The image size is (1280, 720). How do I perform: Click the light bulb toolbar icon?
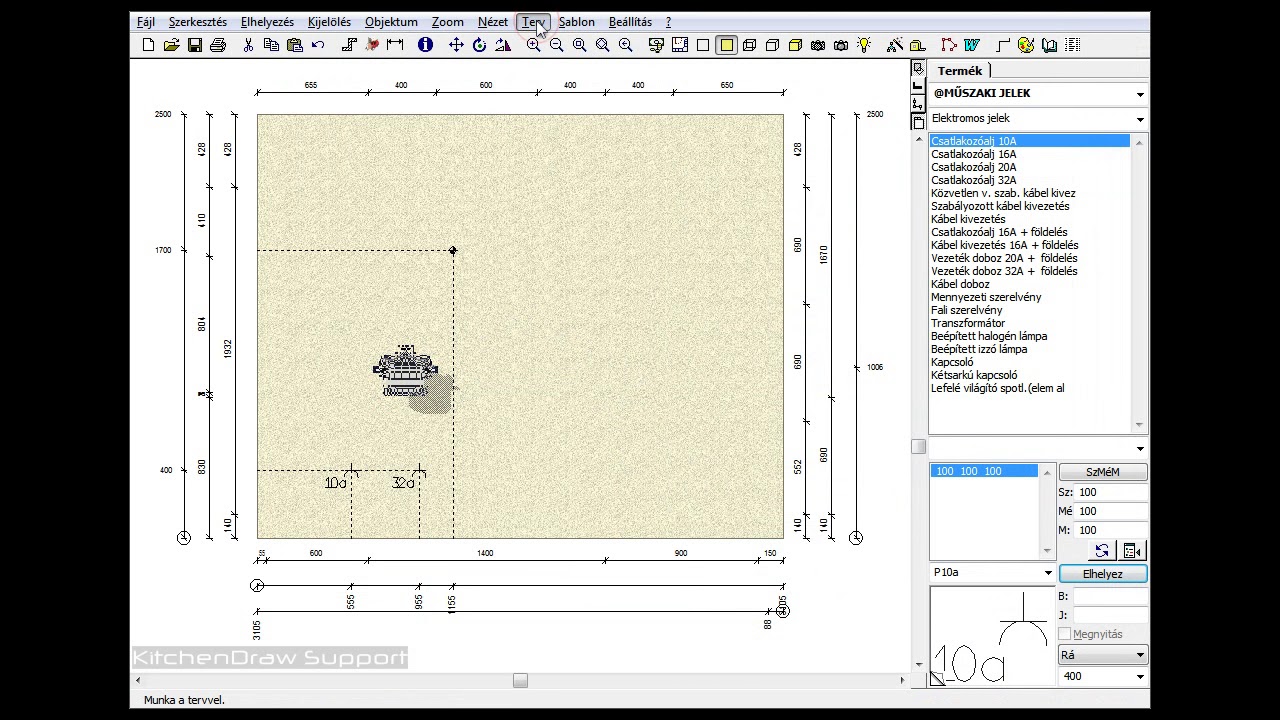864,45
